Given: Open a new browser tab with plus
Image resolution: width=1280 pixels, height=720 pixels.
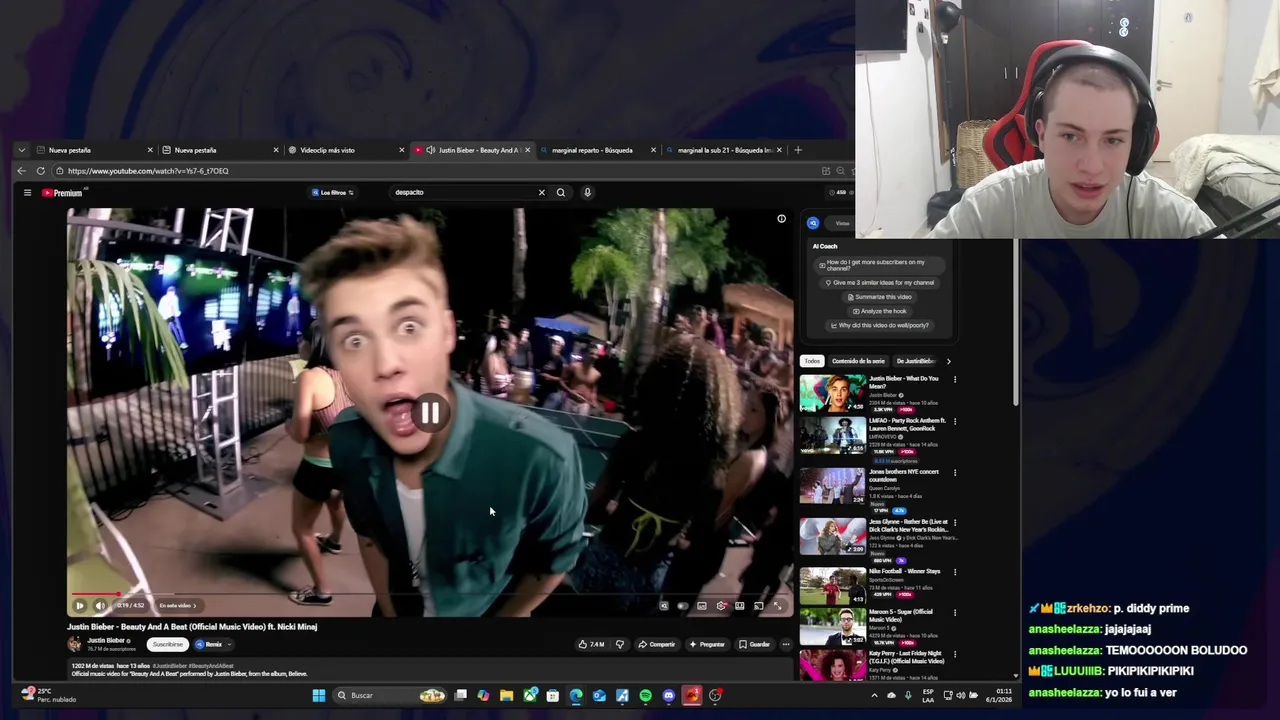Looking at the screenshot, I should click(x=797, y=150).
